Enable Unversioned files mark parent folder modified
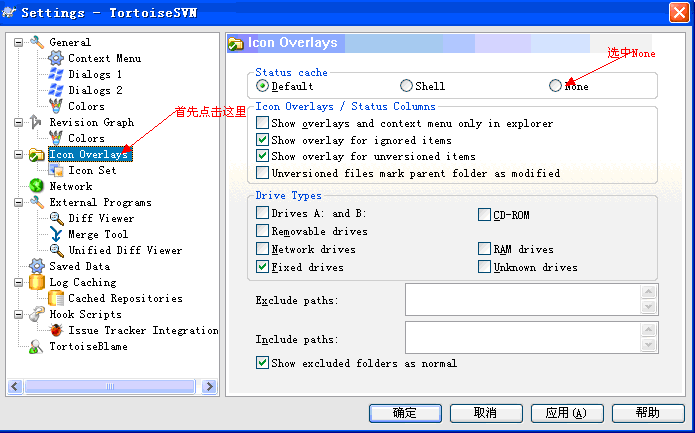695x433 pixels. pos(262,172)
